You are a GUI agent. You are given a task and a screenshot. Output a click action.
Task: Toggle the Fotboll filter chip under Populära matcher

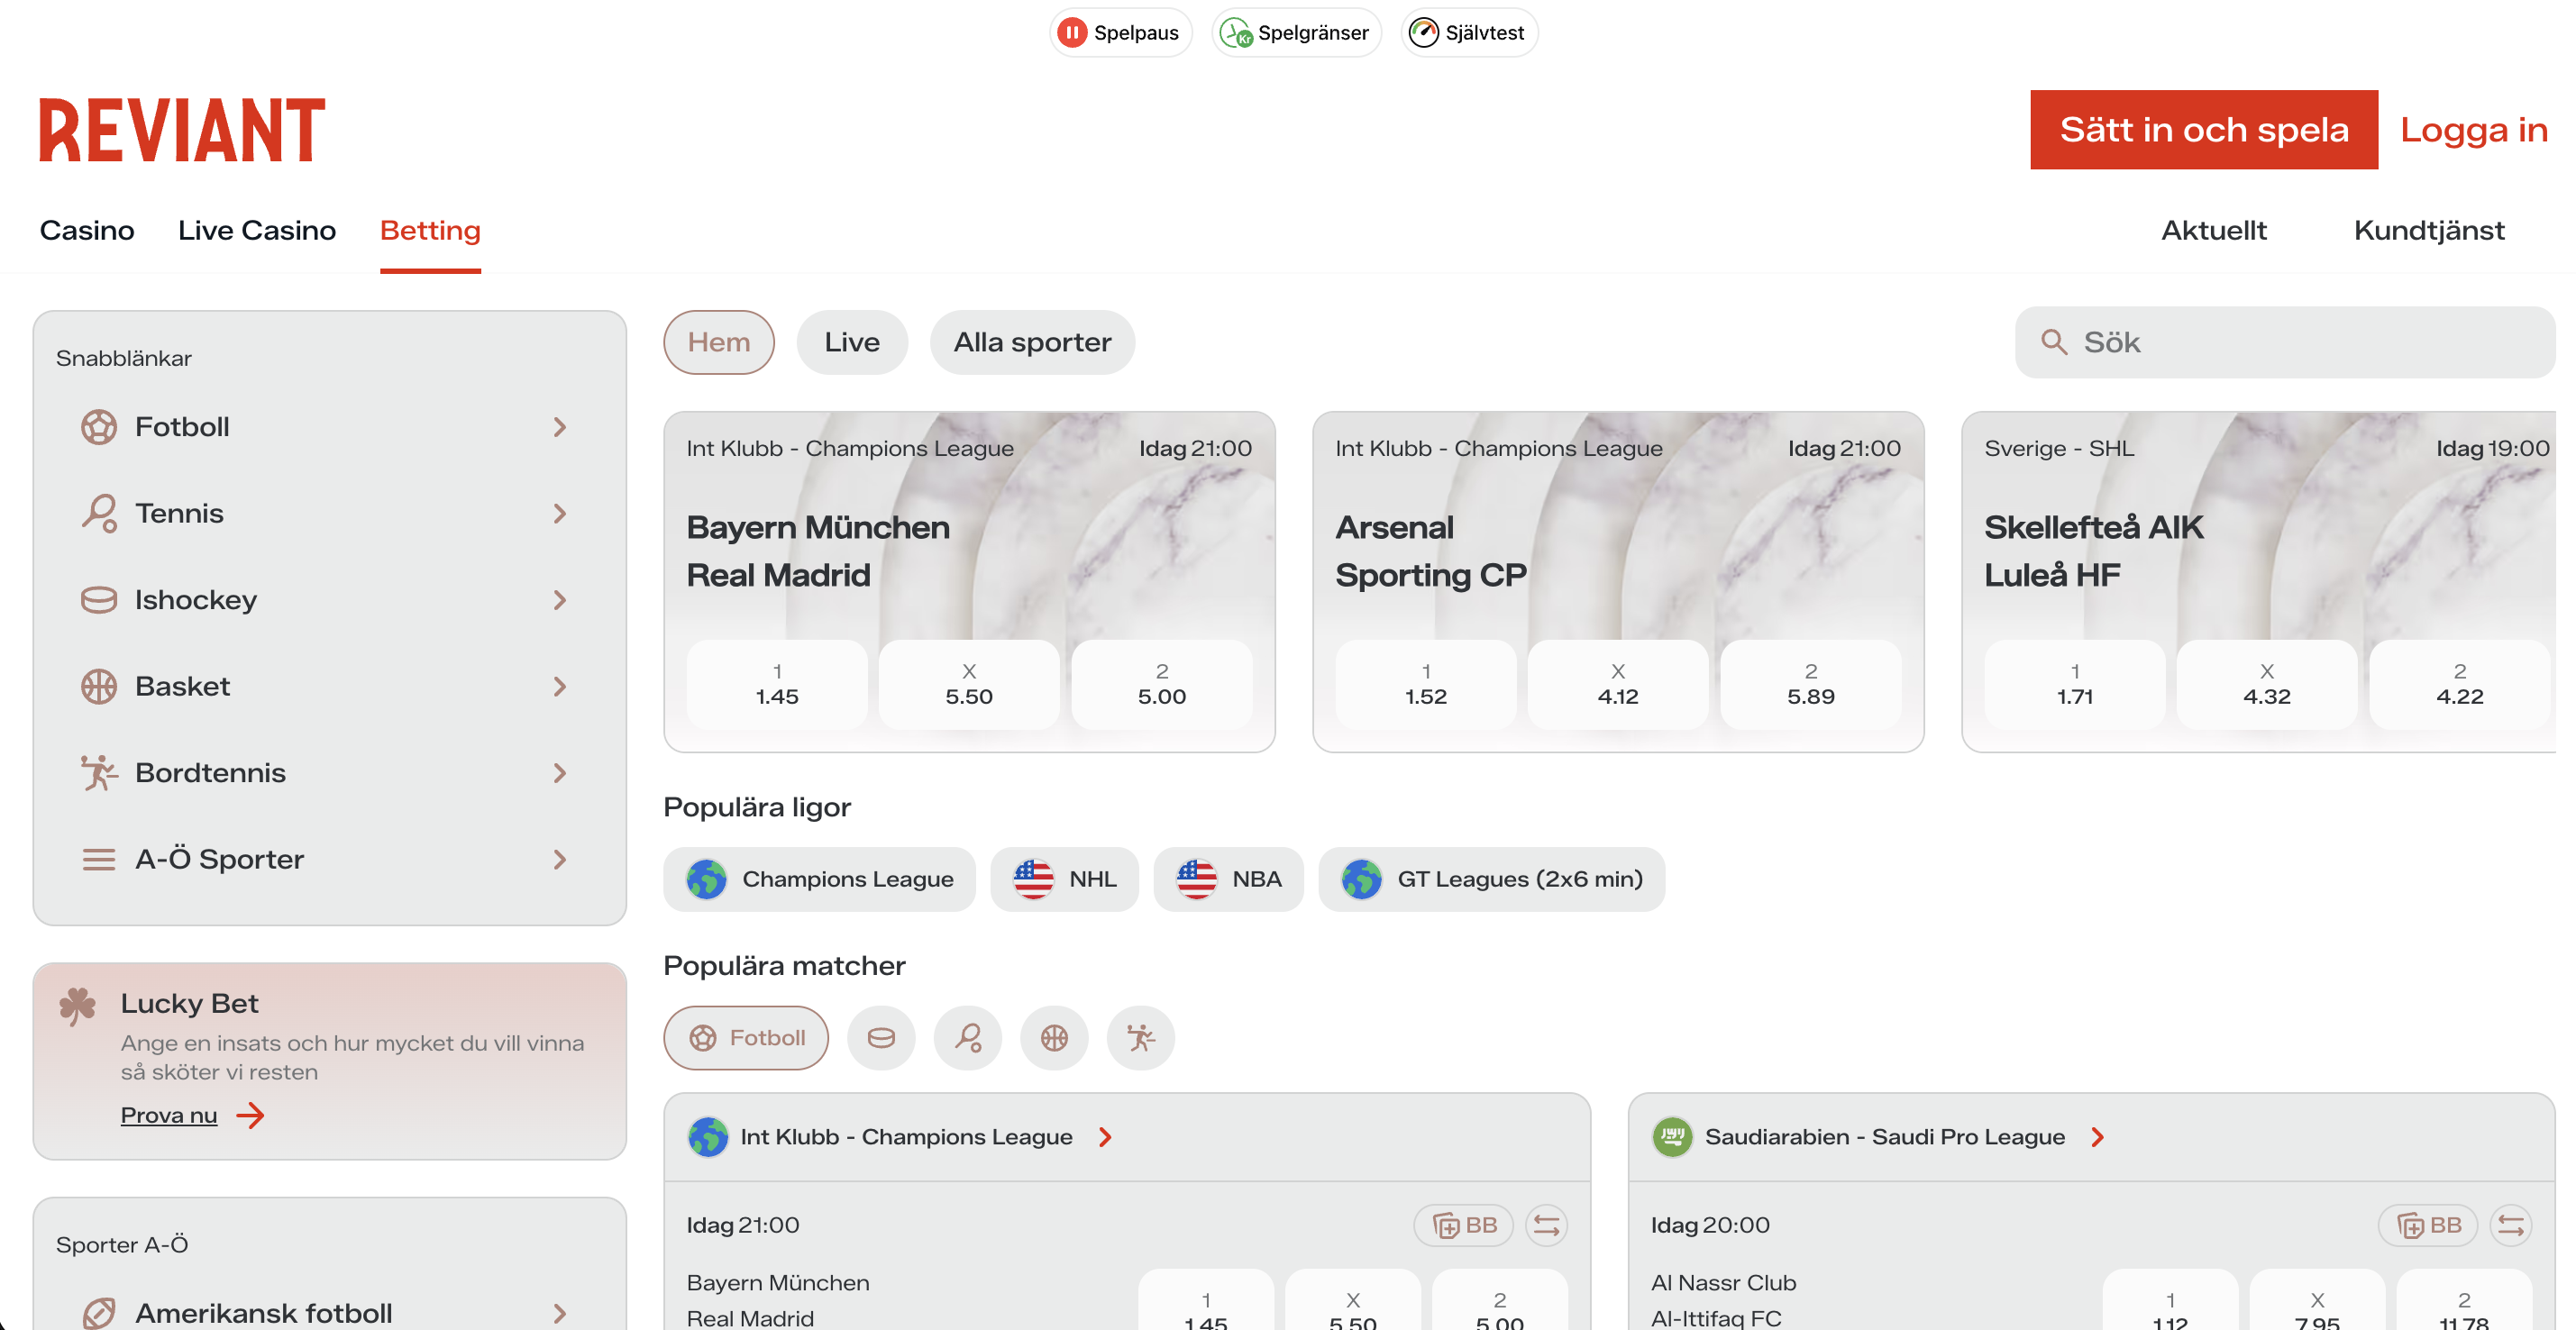tap(745, 1038)
